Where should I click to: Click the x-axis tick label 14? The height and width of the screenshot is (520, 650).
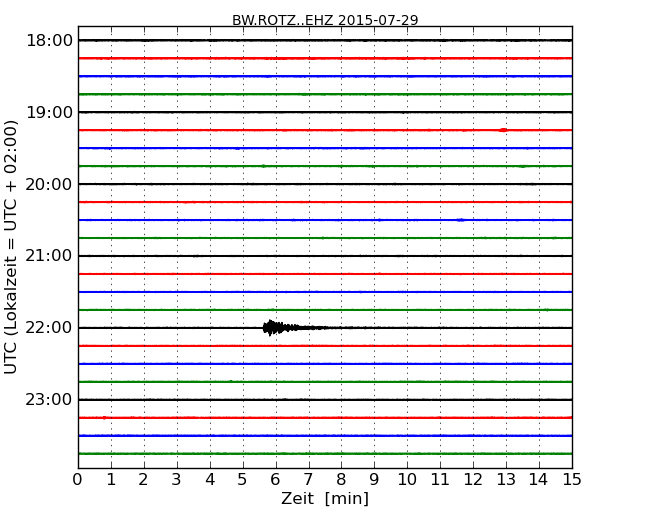coord(539,480)
